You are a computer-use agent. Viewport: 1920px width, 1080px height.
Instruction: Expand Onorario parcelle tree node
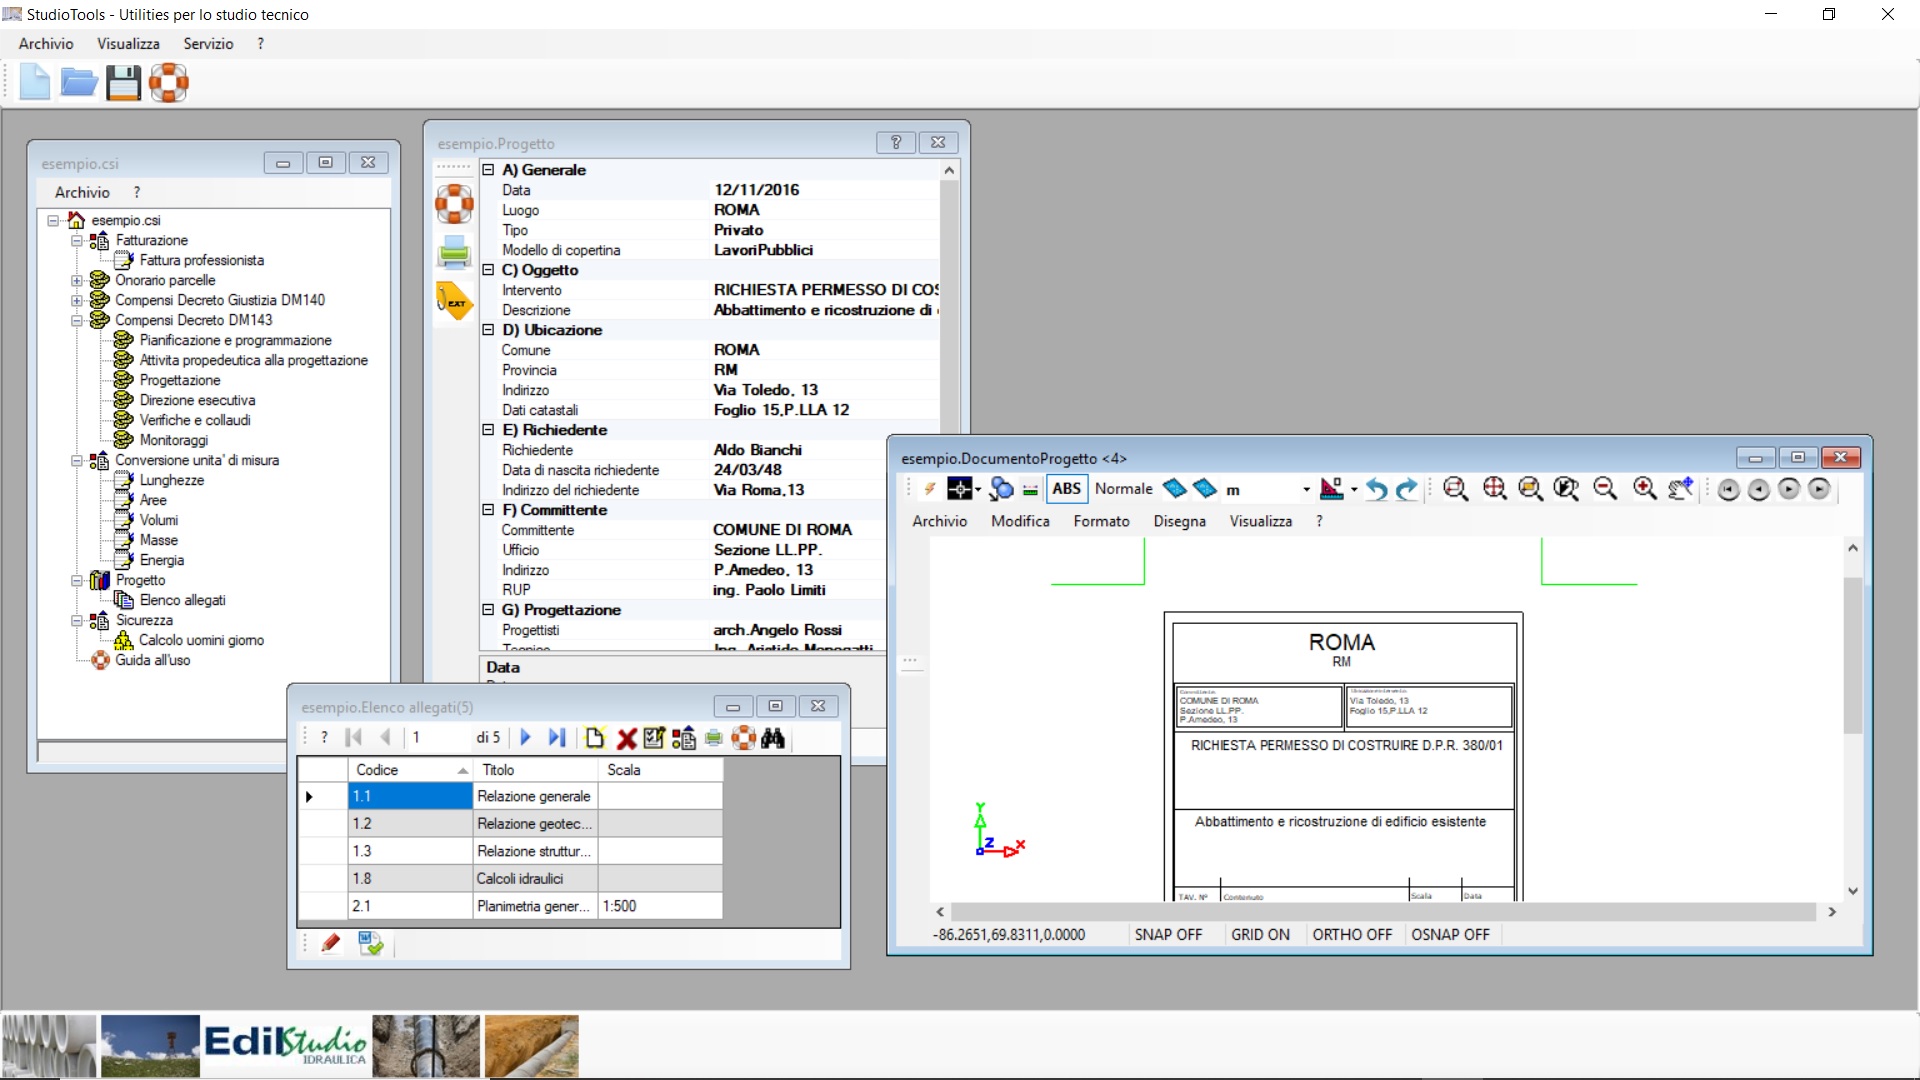[x=77, y=281]
